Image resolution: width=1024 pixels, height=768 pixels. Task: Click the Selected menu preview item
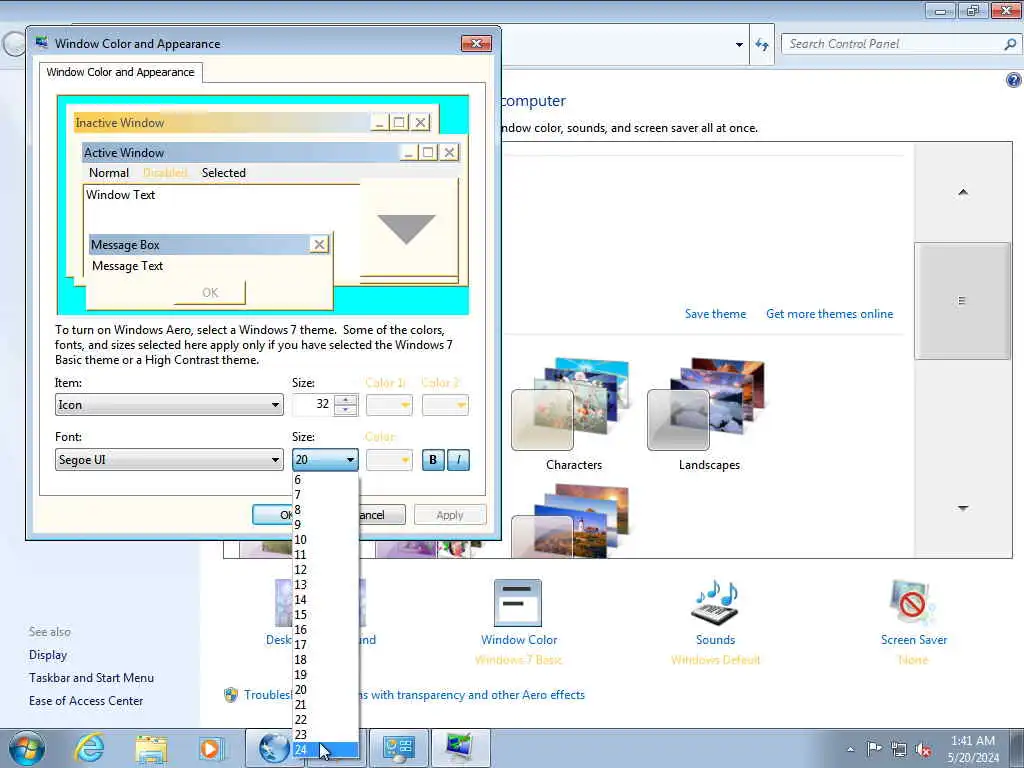point(223,173)
